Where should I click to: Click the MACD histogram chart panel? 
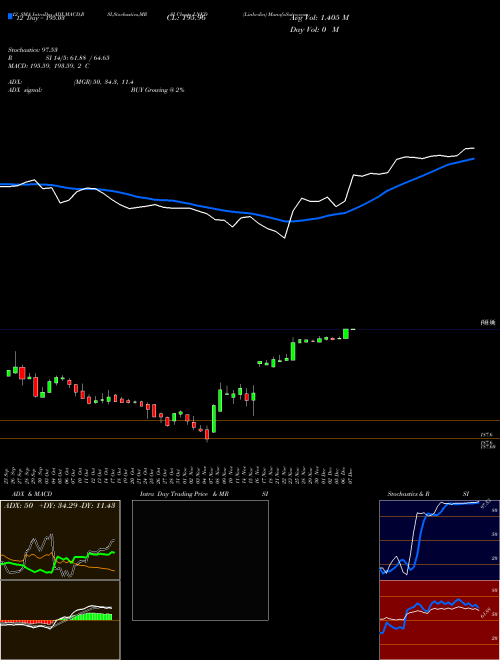(60, 620)
